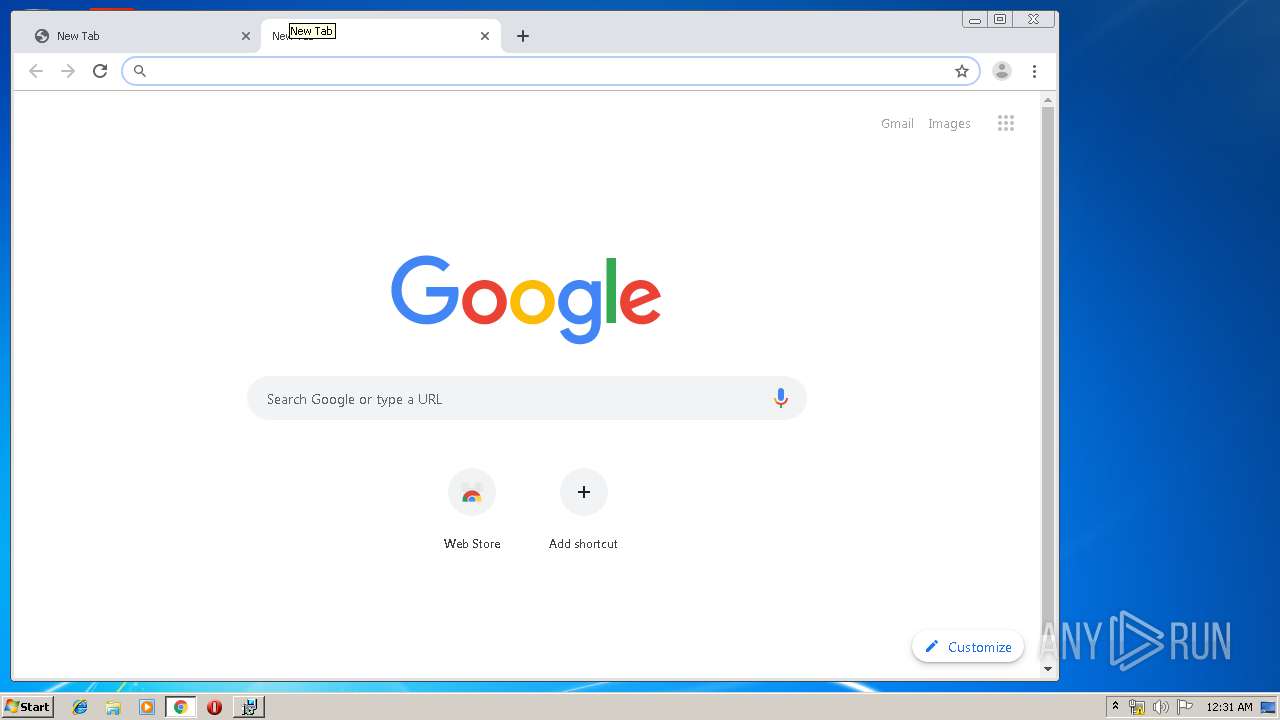The height and width of the screenshot is (720, 1280).
Task: Start voice search with the microphone
Action: click(x=781, y=398)
